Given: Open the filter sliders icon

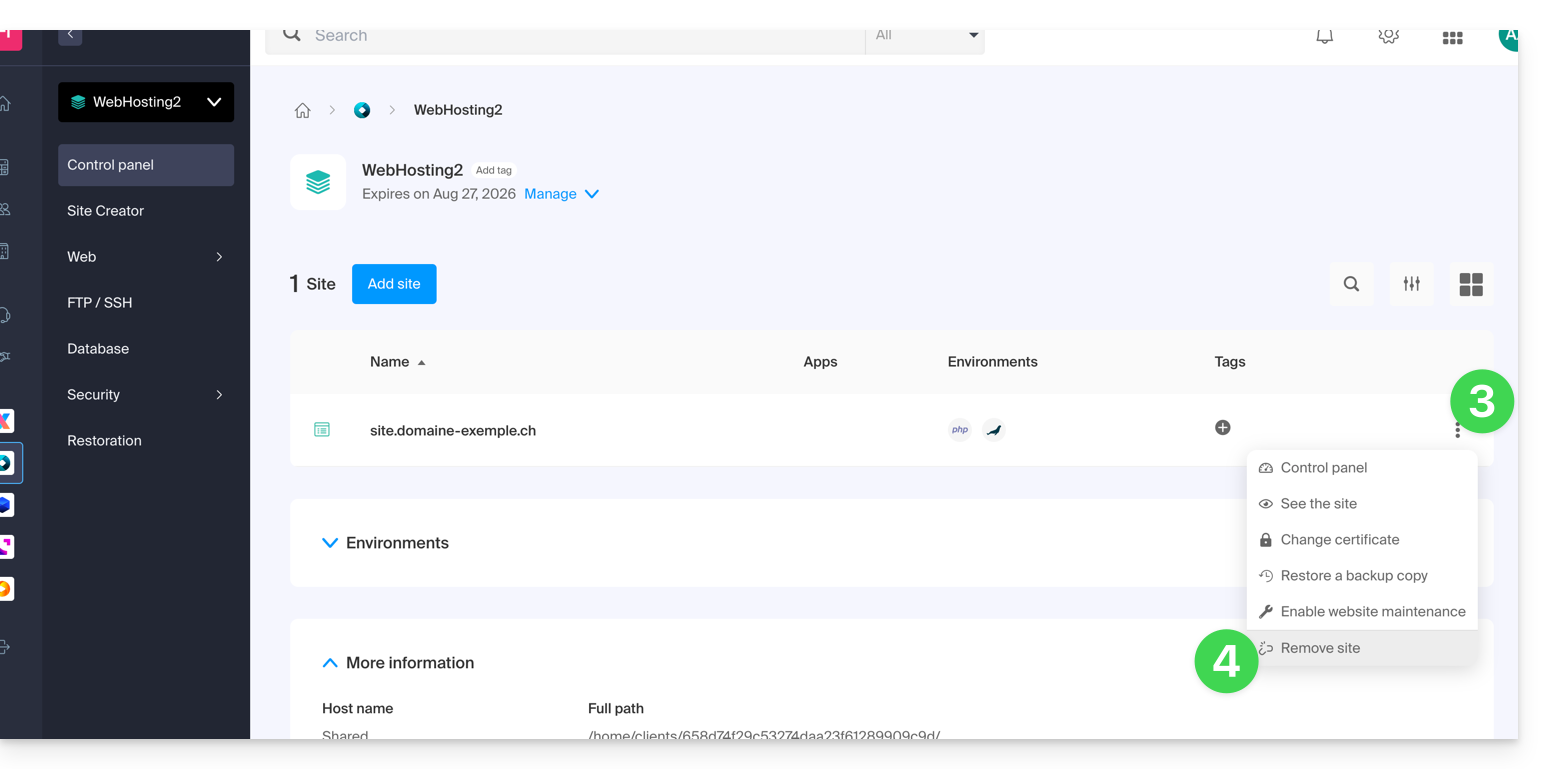Looking at the screenshot, I should pyautogui.click(x=1411, y=284).
